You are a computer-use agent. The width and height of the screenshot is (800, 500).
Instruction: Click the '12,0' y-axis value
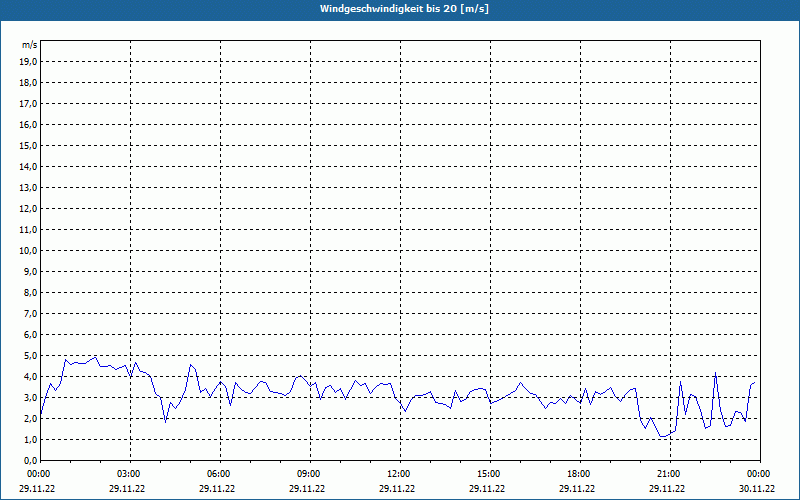click(28, 208)
